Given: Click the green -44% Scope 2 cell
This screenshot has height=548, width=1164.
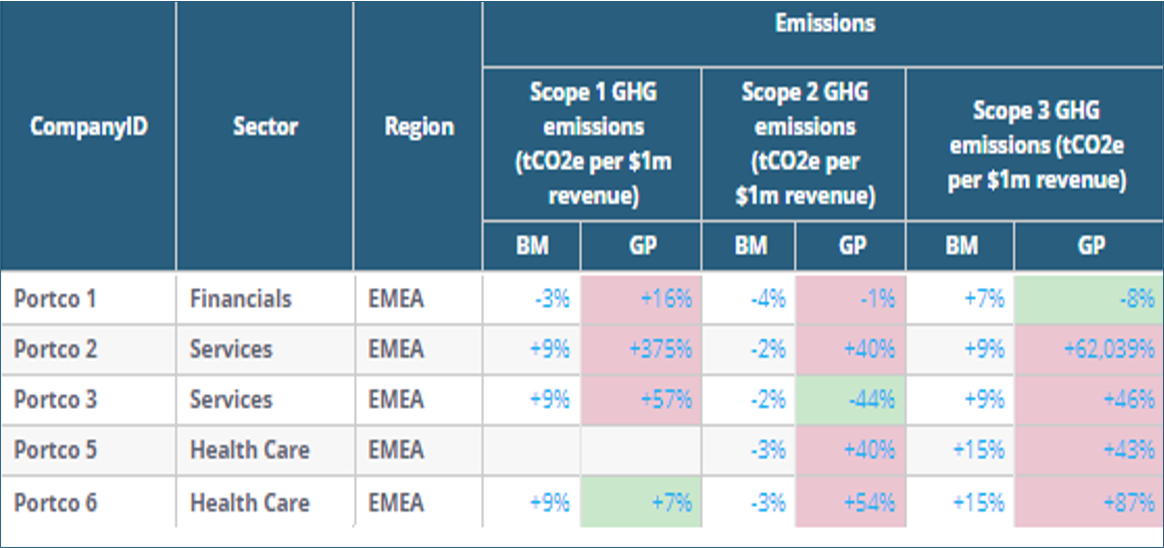Looking at the screenshot, I should tap(851, 399).
